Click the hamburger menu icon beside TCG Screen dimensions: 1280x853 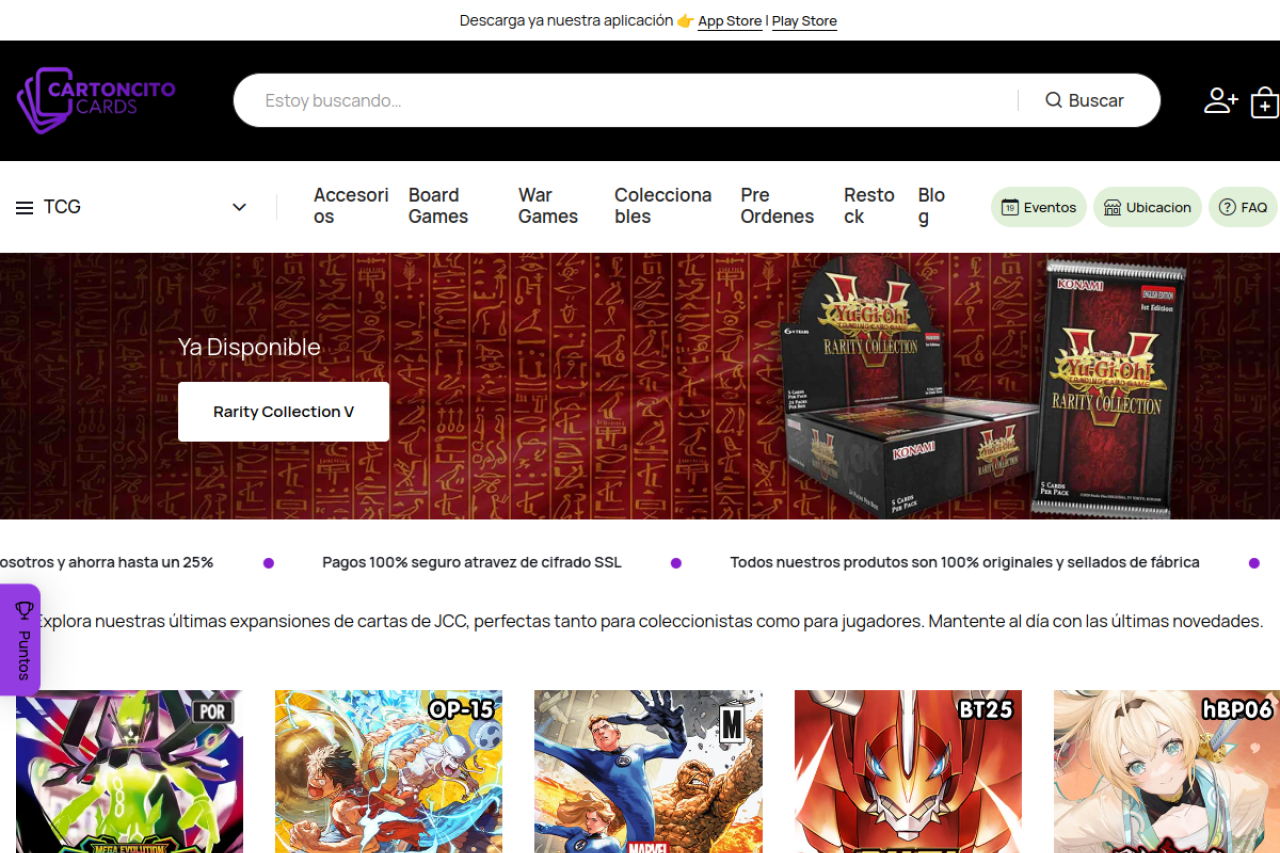[x=25, y=208]
